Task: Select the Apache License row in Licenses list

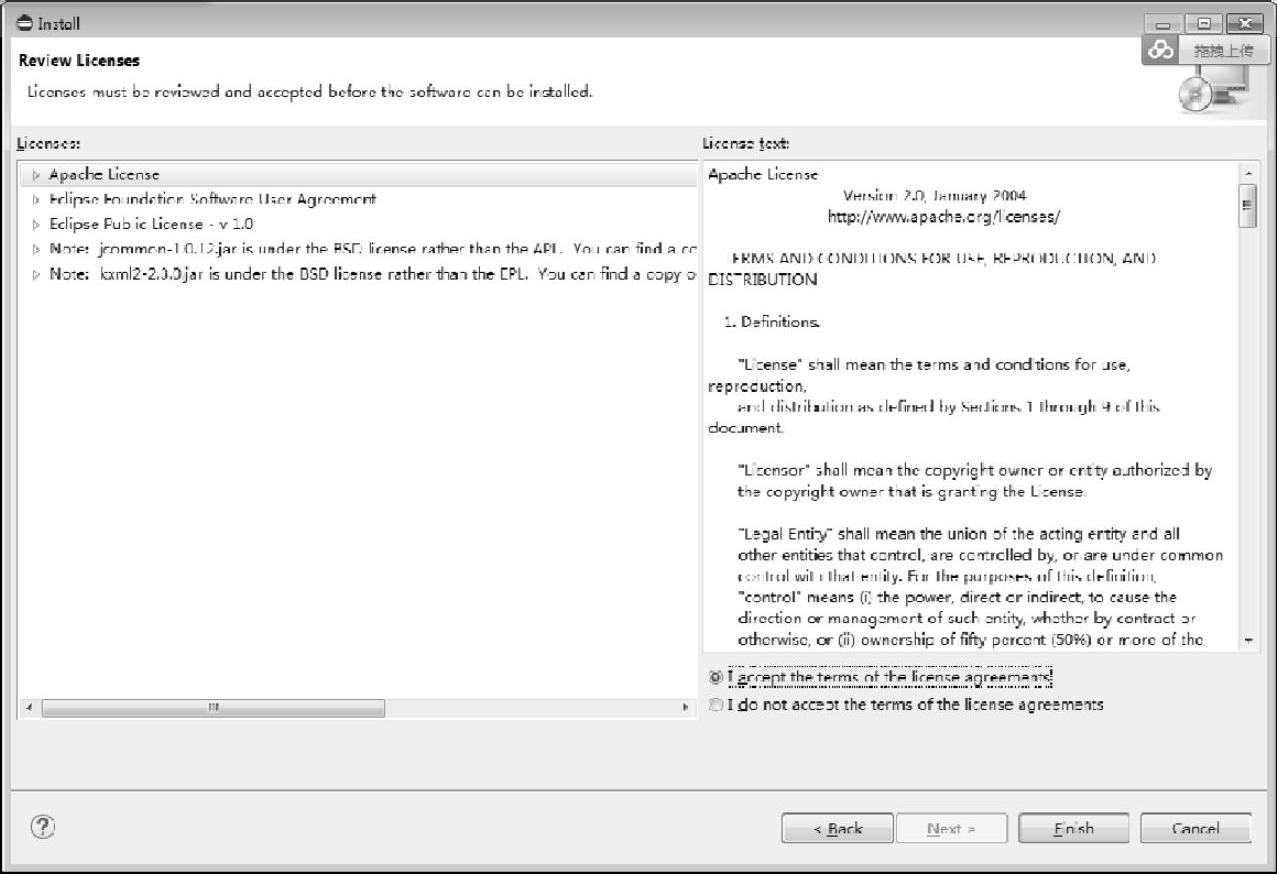Action: (357, 175)
